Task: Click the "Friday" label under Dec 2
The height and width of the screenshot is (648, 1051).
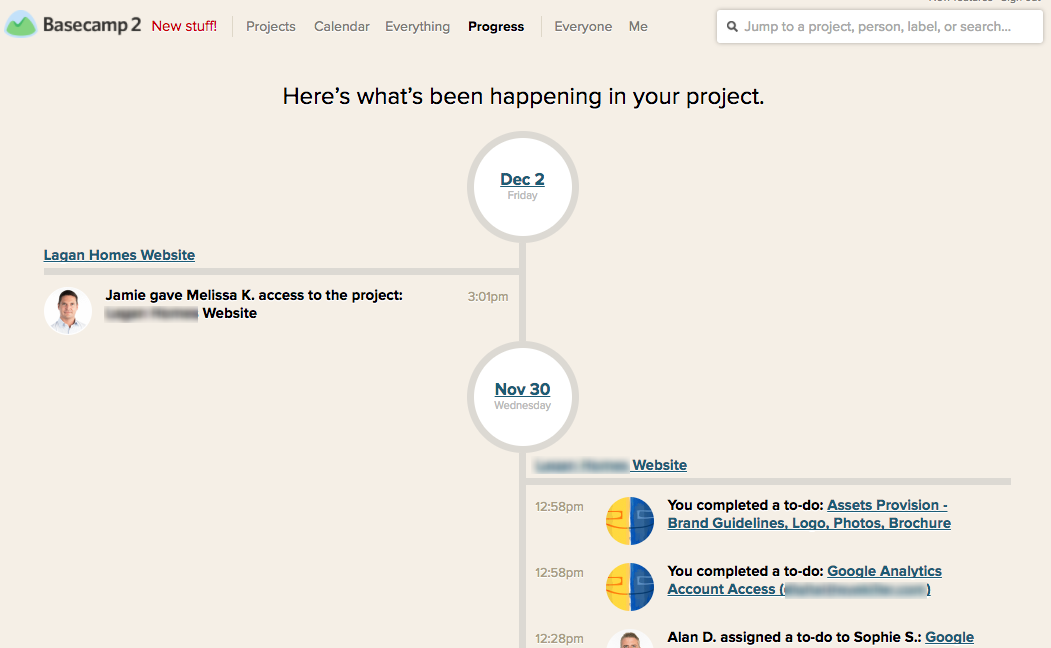Action: coord(522,196)
